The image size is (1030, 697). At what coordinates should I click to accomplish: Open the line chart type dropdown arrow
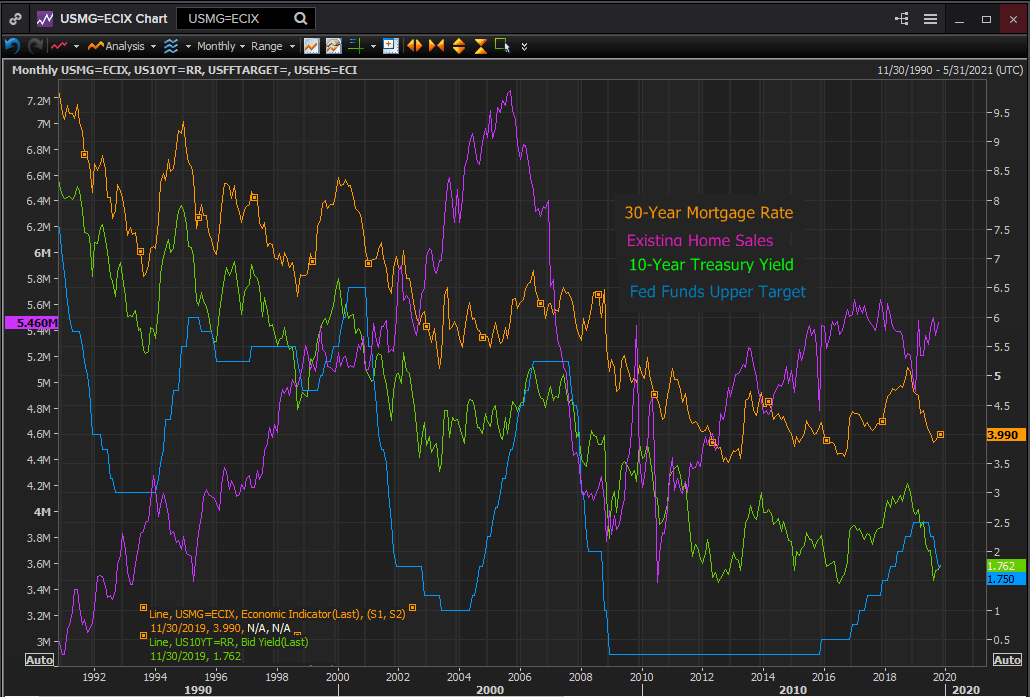(x=78, y=46)
